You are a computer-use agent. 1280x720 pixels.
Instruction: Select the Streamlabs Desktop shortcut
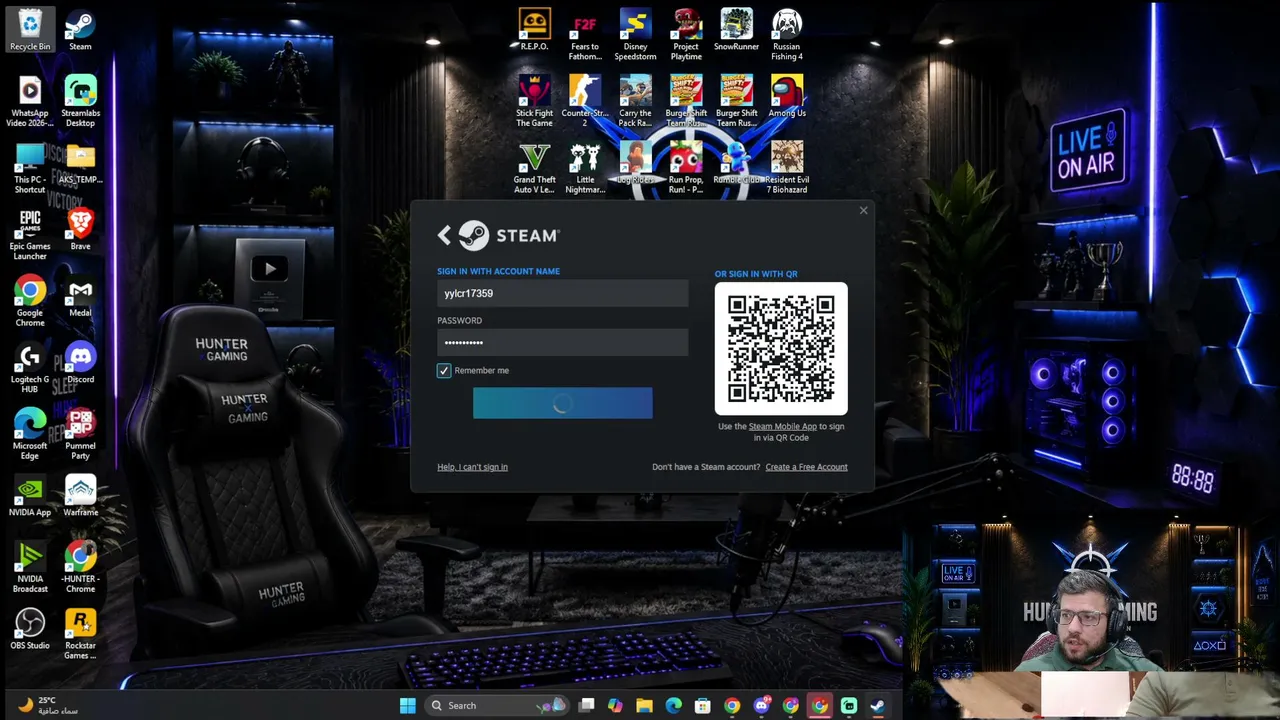[80, 101]
